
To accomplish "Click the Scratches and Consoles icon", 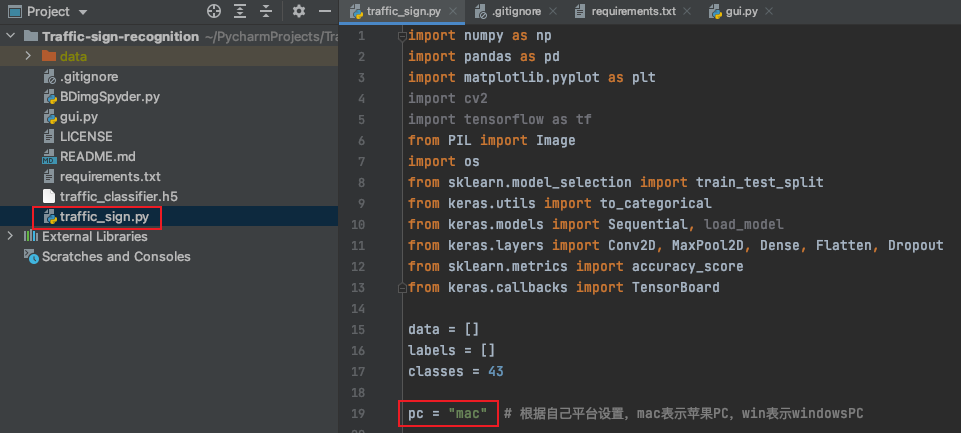I will point(32,257).
